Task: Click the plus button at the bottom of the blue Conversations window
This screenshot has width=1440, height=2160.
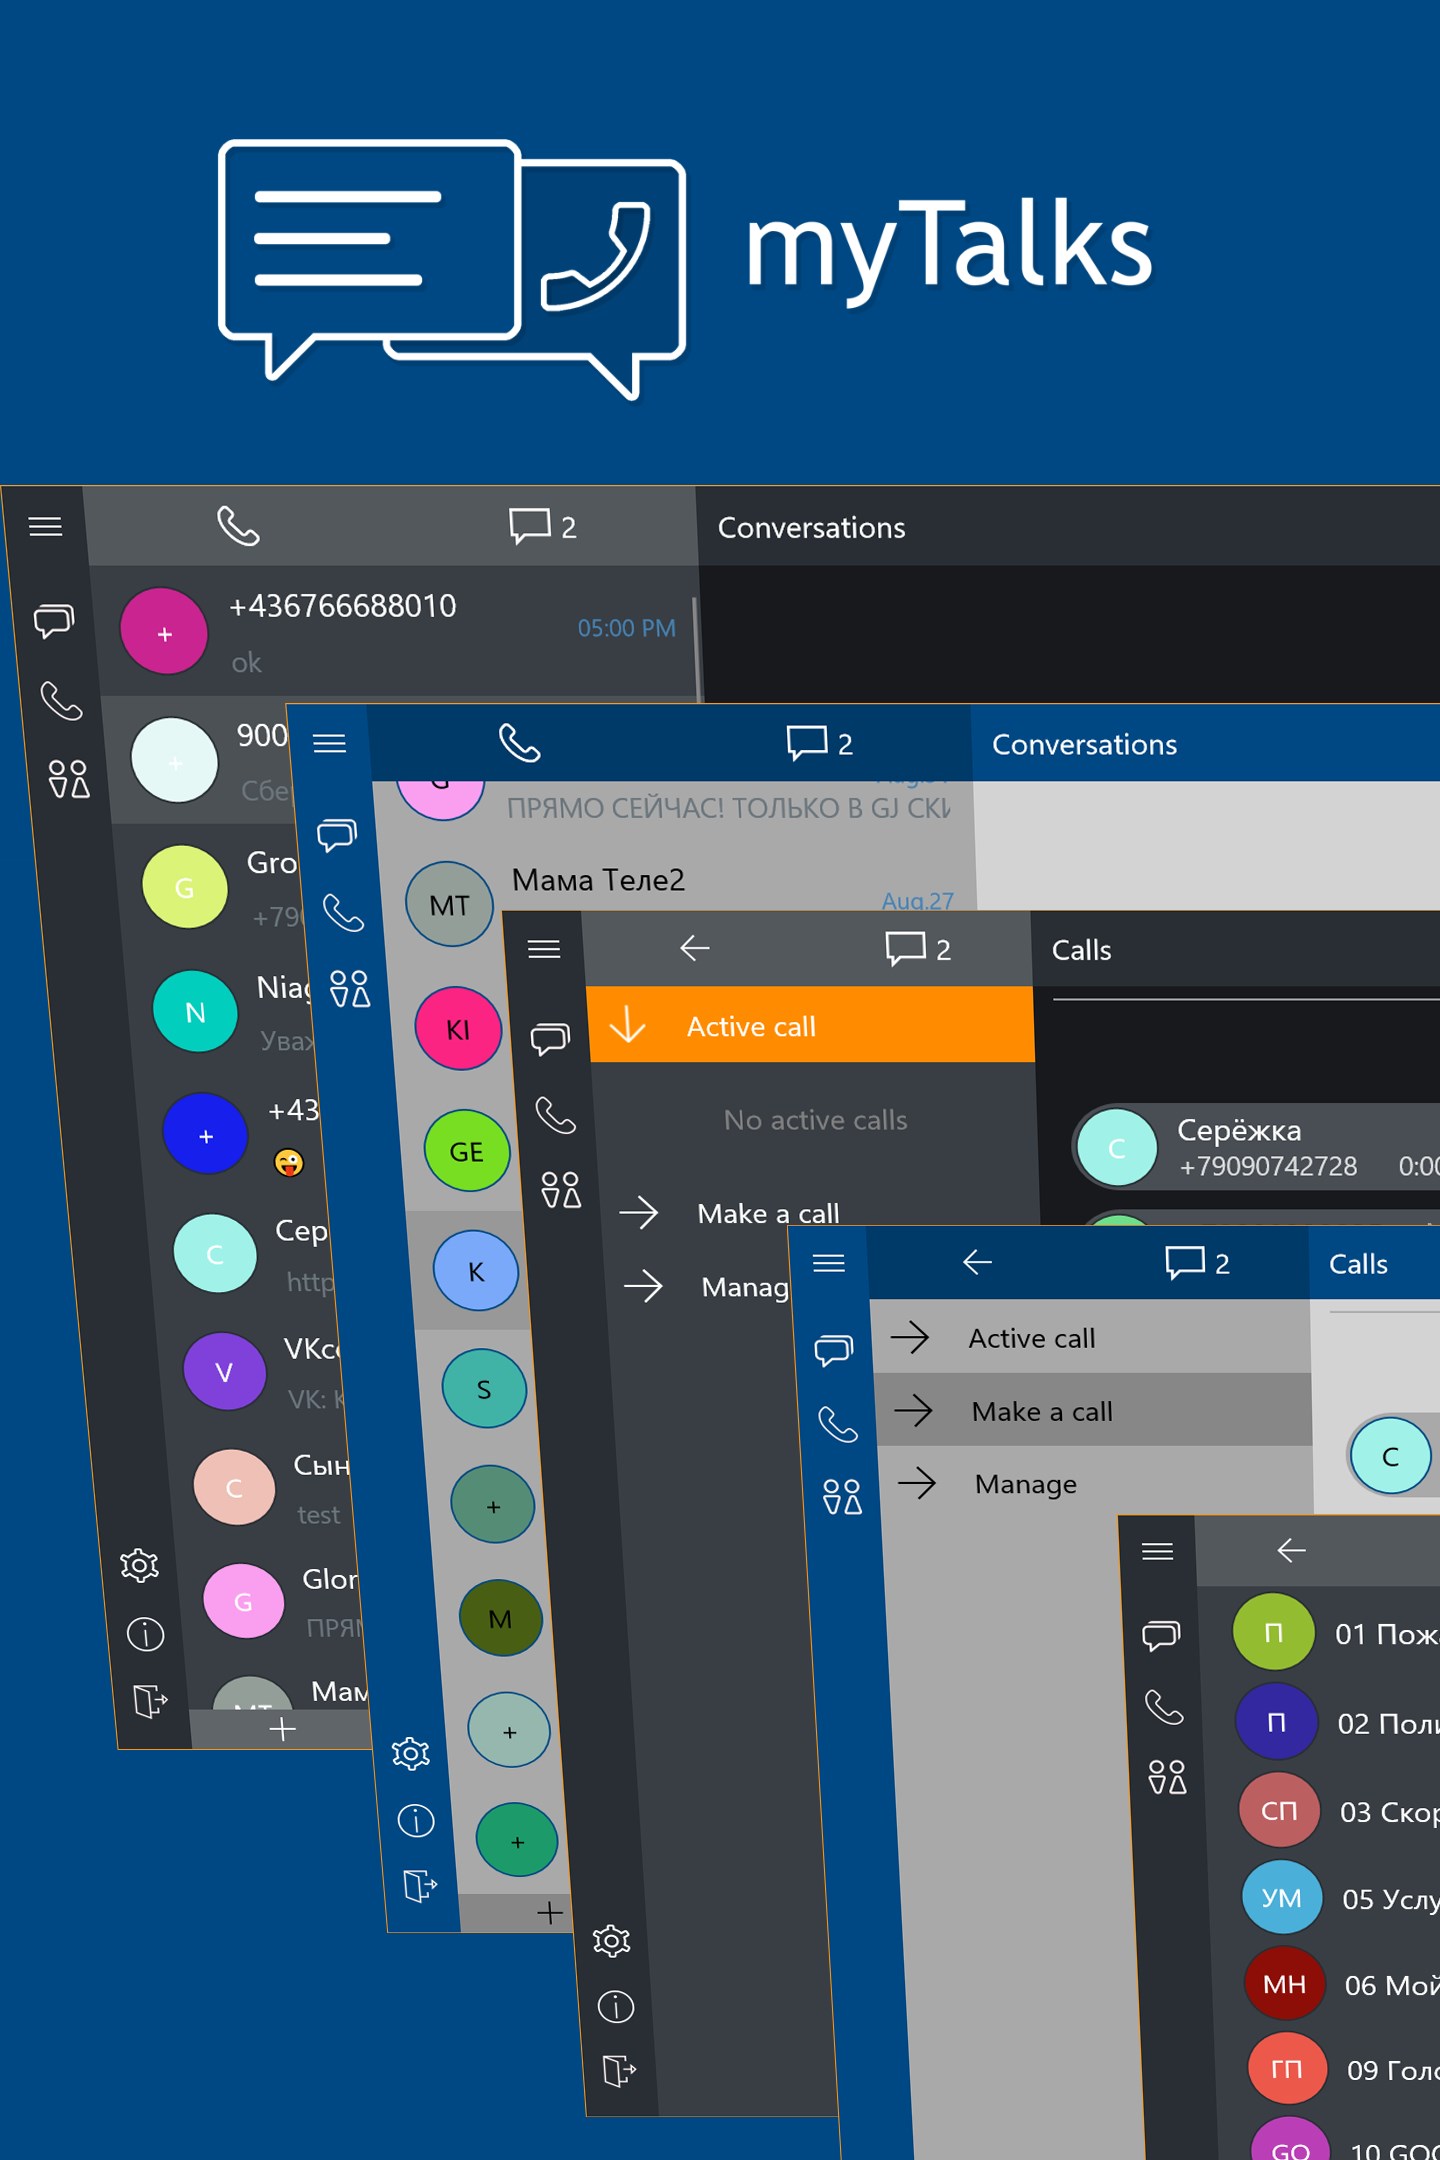Action: (550, 1912)
